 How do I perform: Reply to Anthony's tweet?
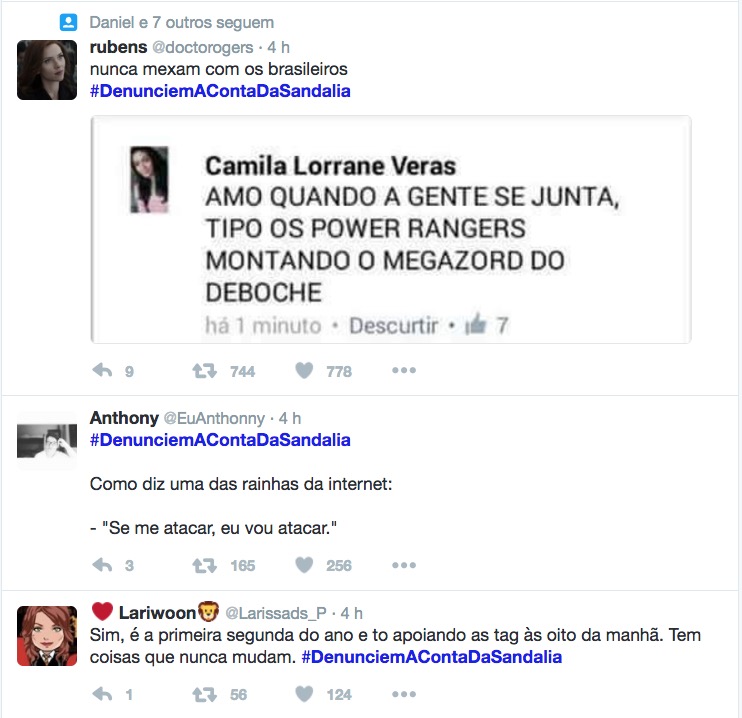tap(102, 565)
